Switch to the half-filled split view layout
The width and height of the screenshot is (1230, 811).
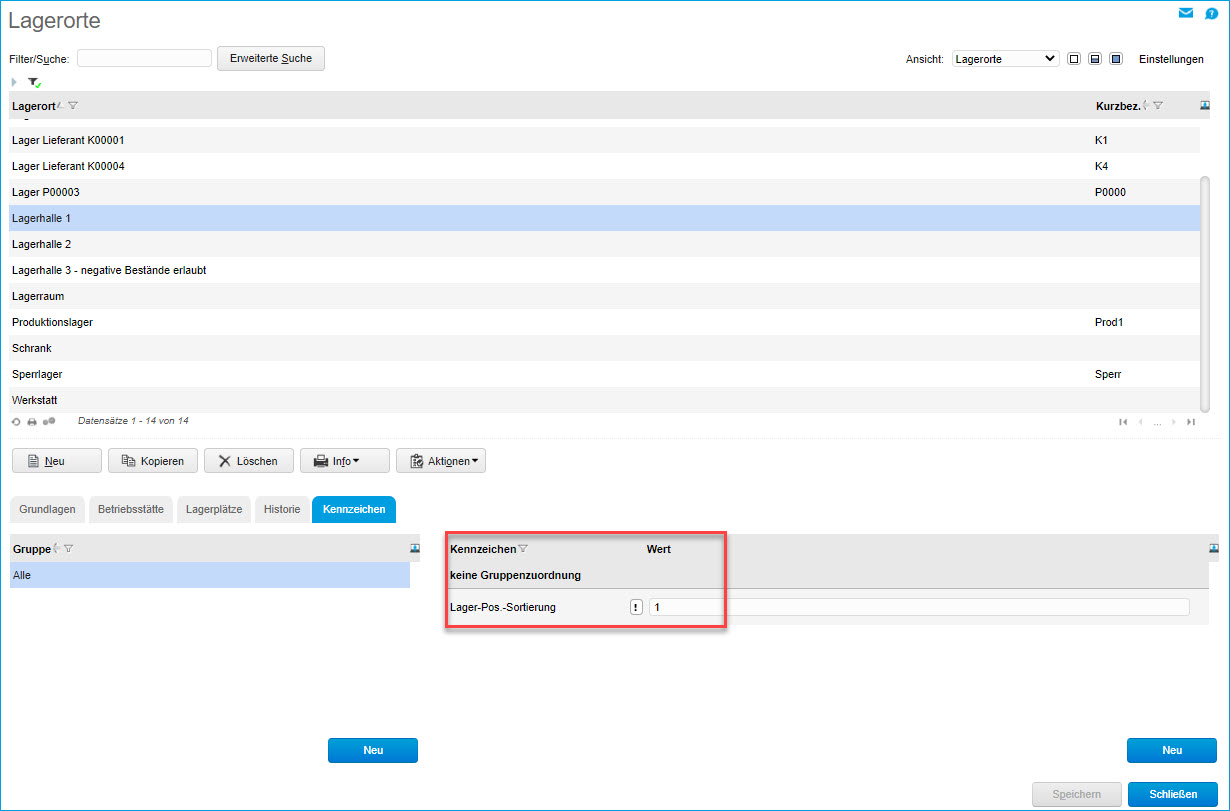coord(1095,59)
